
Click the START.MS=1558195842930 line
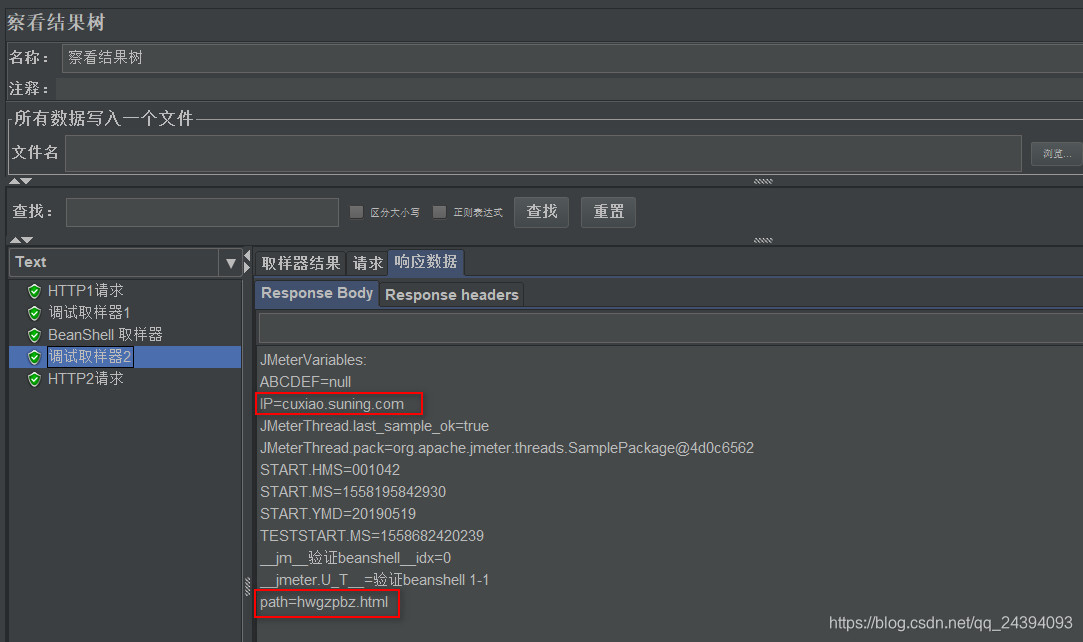tap(353, 492)
